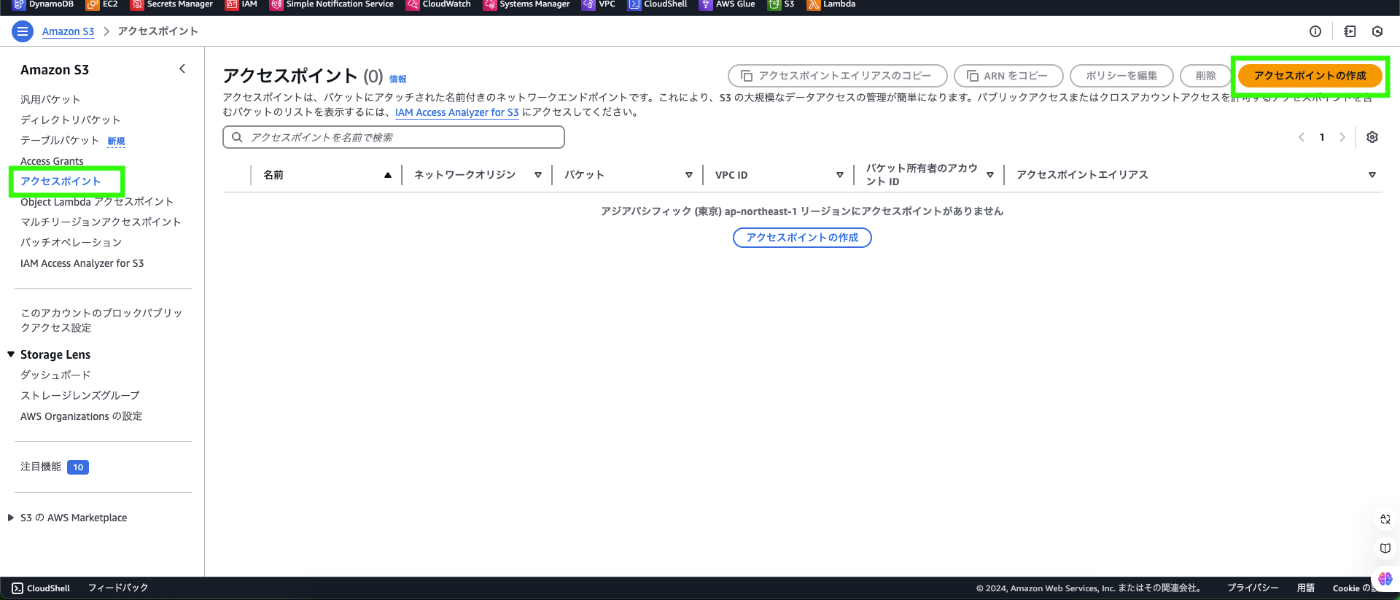Image resolution: width=1400 pixels, height=600 pixels.
Task: Click アクセスポイントエイリアスのコピー button
Action: (836, 76)
